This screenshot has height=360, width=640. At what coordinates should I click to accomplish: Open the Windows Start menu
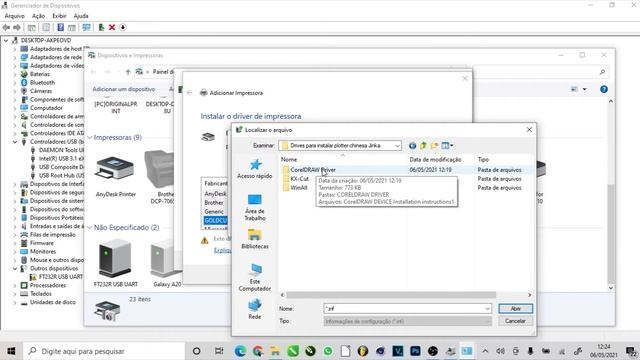pos(11,351)
